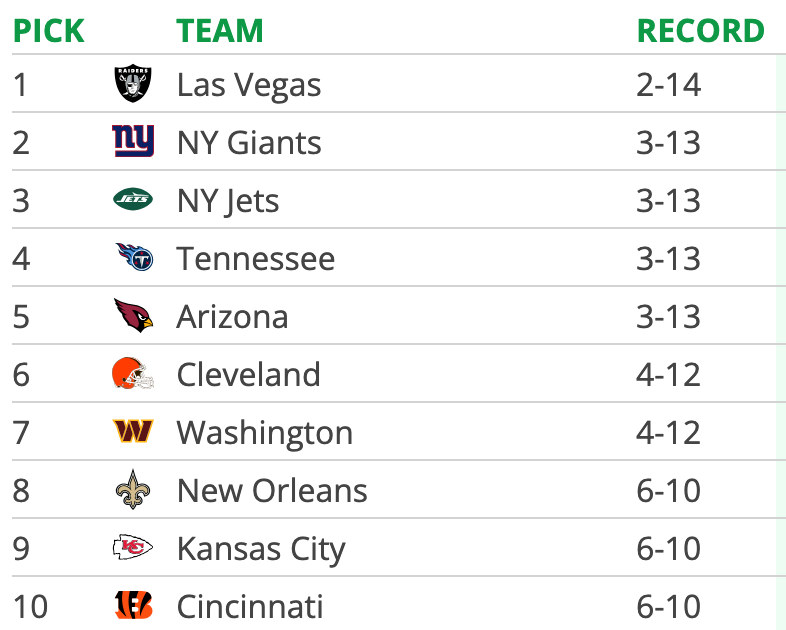Select the NY Jets logo
Viewport: 786px width, 630px height.
click(133, 199)
